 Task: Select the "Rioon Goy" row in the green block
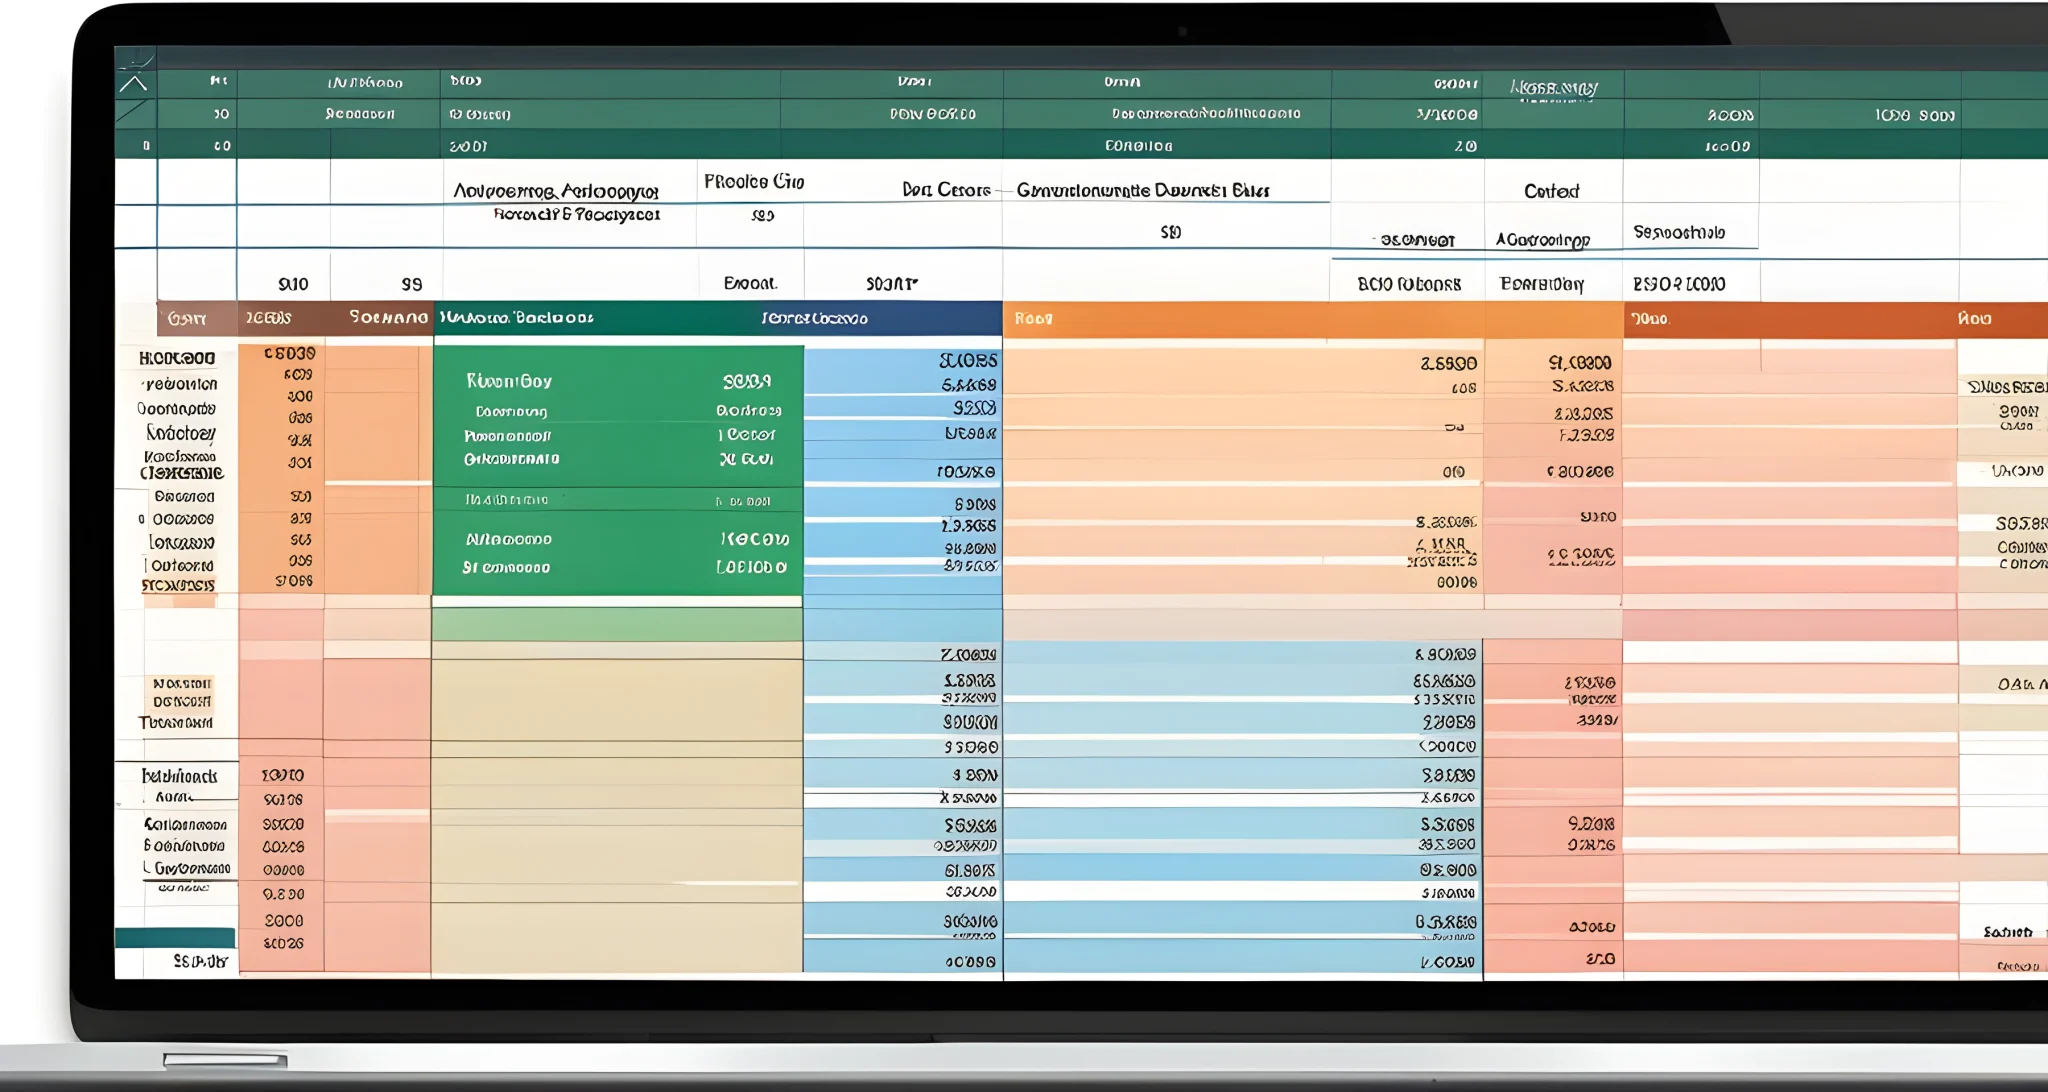click(x=618, y=381)
